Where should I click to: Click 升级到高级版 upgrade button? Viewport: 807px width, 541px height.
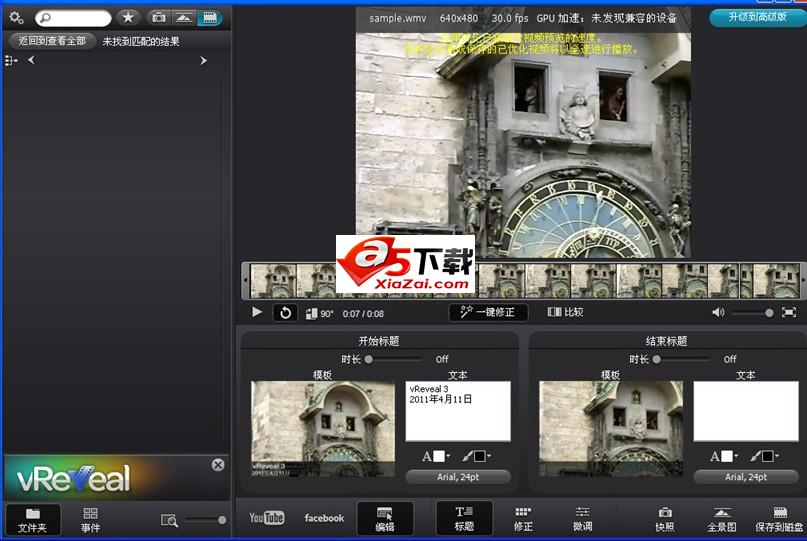756,18
